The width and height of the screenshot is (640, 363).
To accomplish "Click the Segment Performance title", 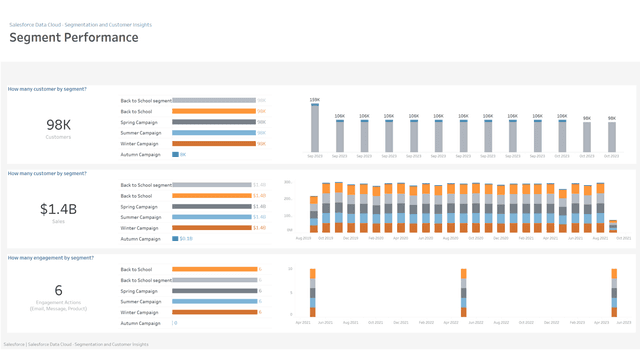I will (74, 38).
